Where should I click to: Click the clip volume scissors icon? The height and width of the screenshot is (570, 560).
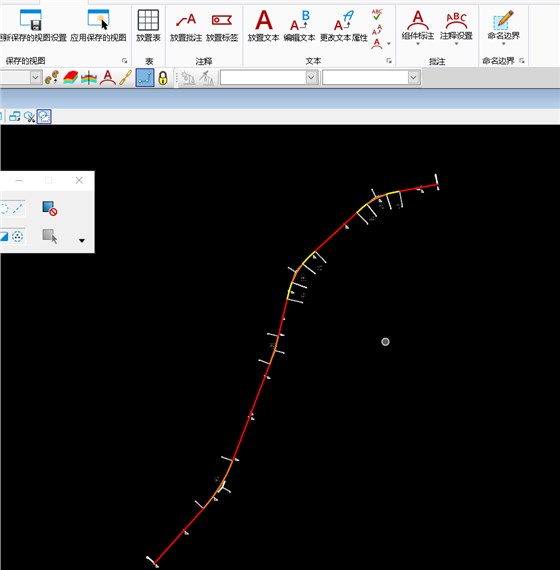pos(29,117)
